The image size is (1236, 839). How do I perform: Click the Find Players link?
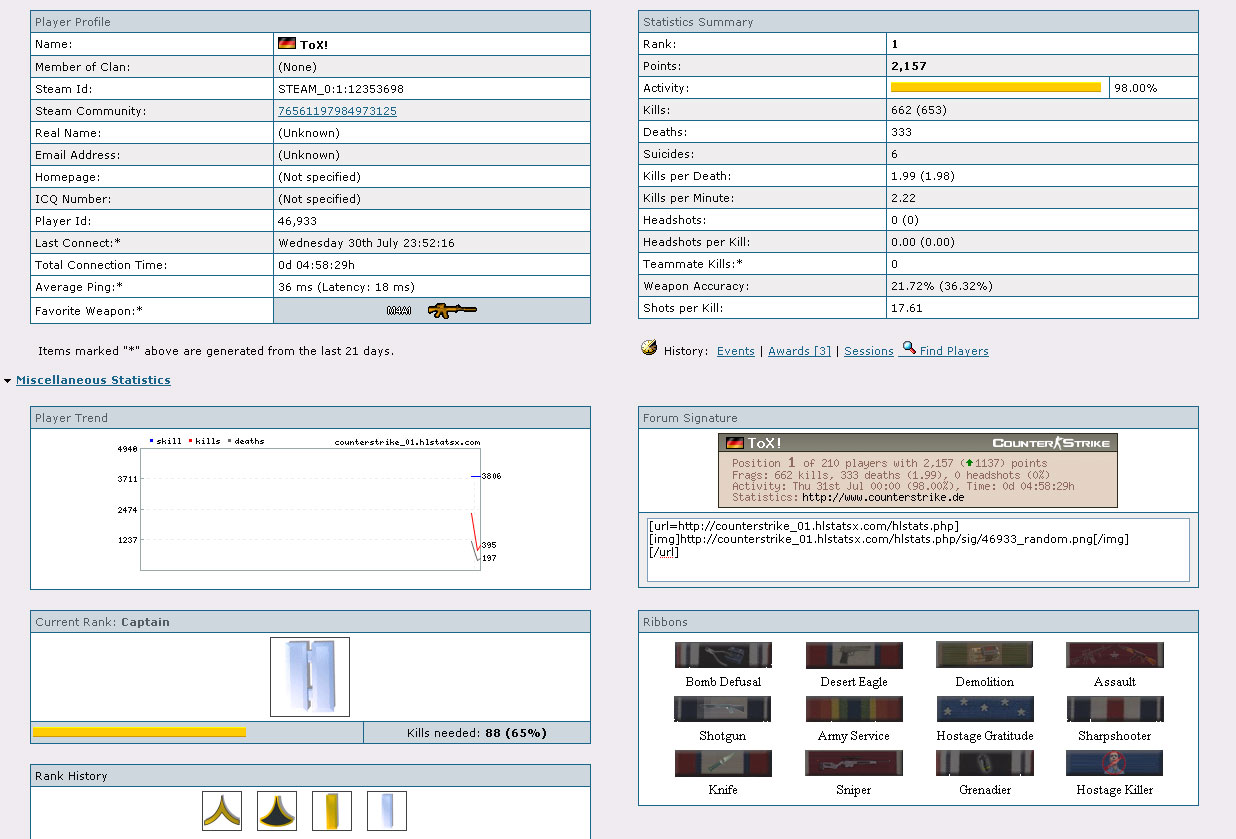[x=953, y=351]
